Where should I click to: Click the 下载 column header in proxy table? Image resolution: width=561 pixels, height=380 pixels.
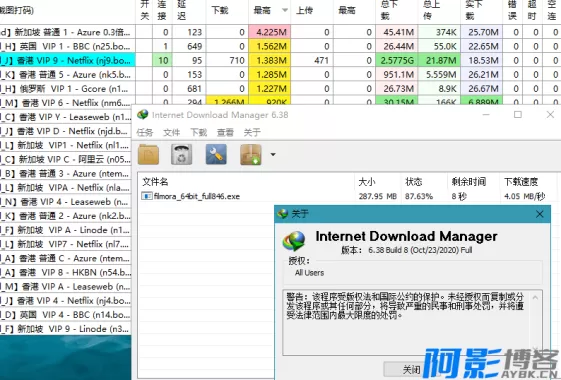click(x=227, y=10)
